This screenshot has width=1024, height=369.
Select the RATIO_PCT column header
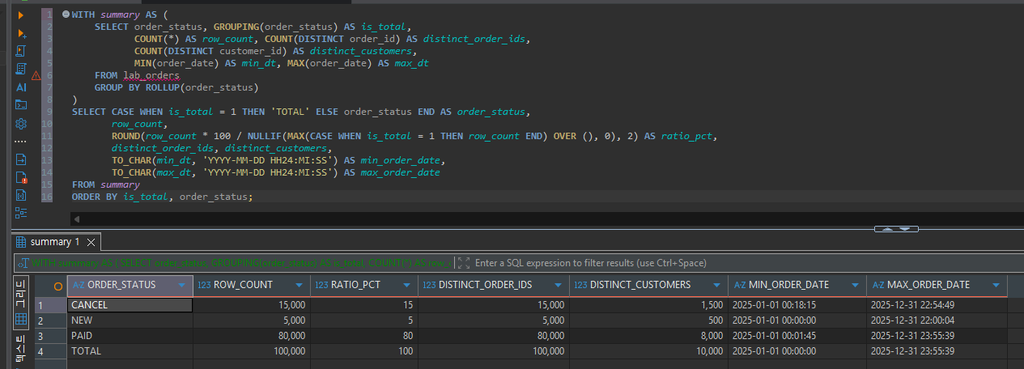364,285
